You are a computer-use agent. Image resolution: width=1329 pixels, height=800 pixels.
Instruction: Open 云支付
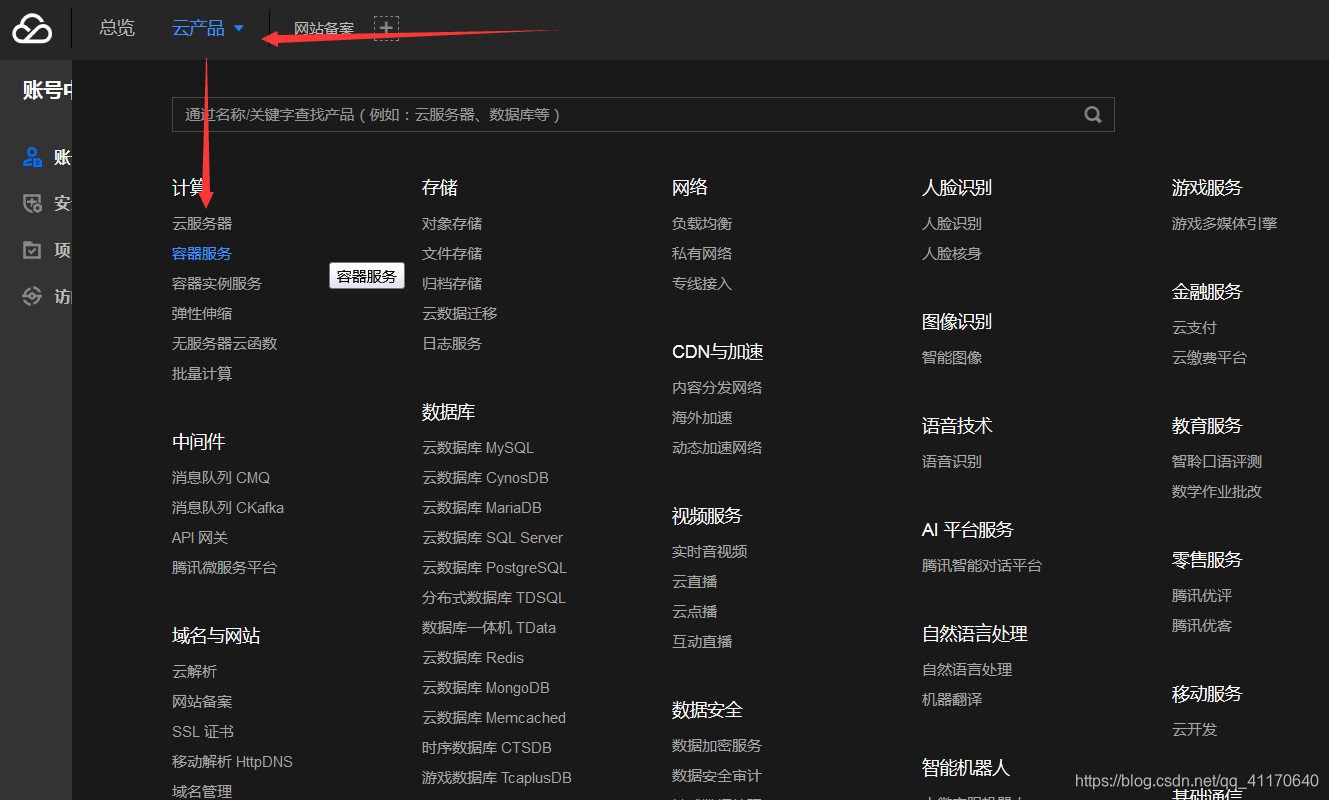pos(1194,328)
